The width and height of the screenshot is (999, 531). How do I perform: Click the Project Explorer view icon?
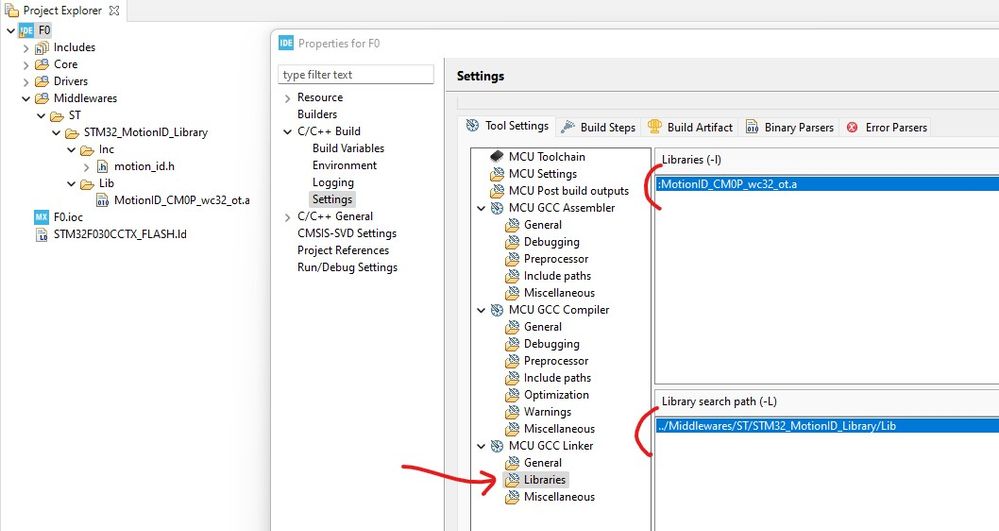(x=11, y=10)
